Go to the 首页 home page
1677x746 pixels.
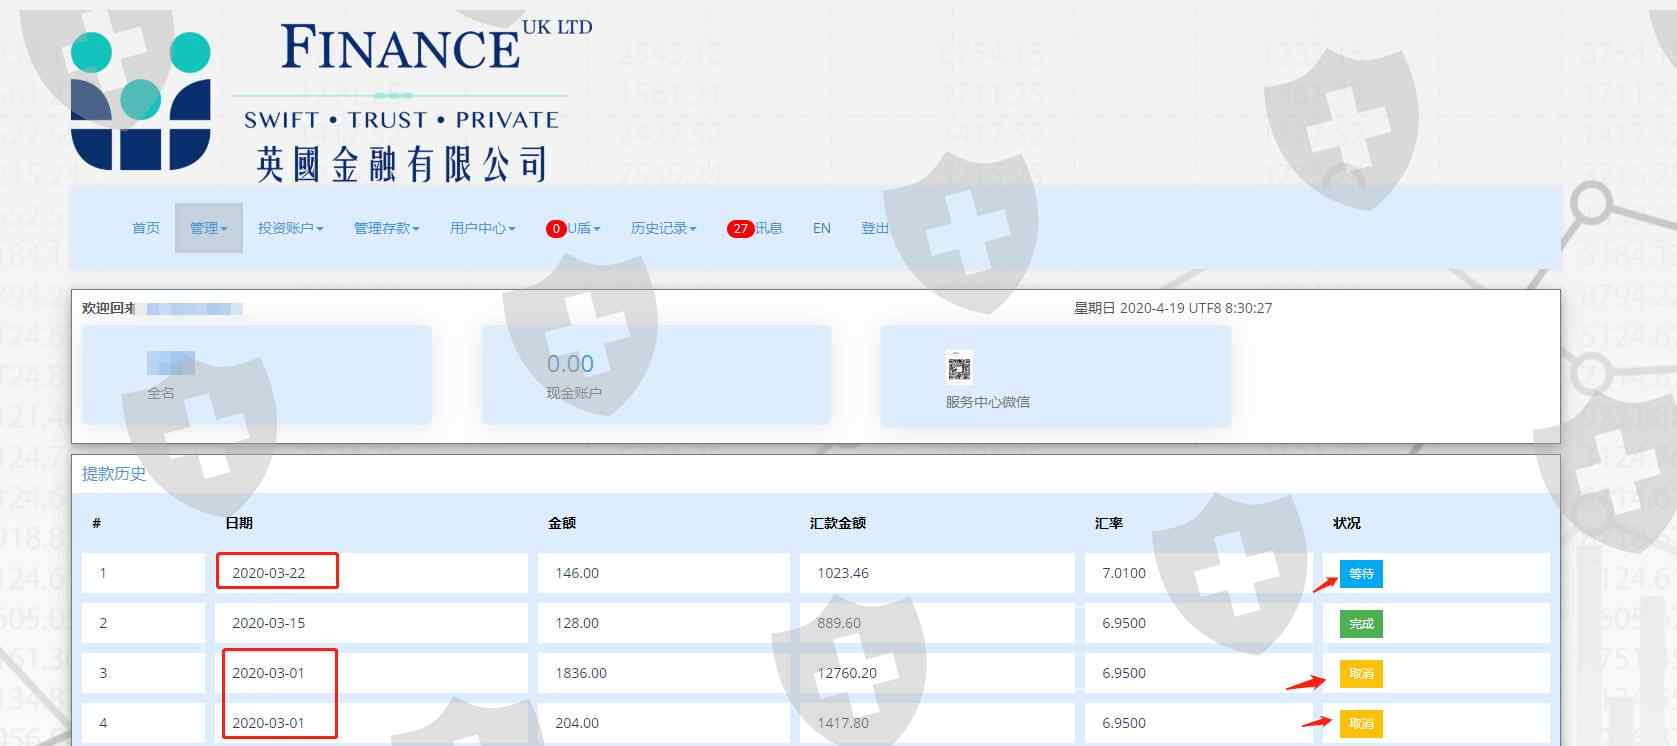tap(146, 228)
